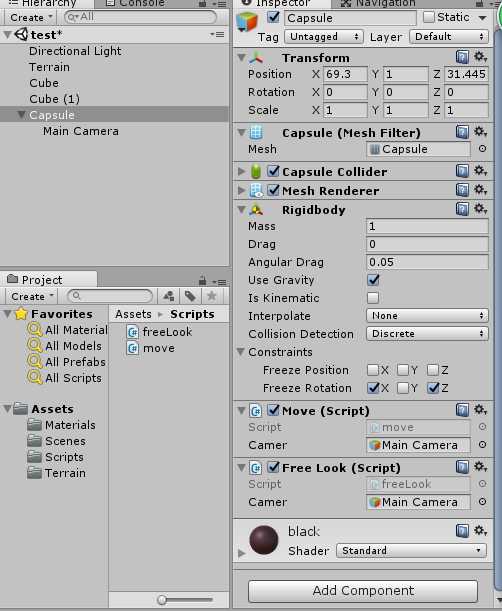
Task: Enable Static checkbox
Action: (429, 17)
